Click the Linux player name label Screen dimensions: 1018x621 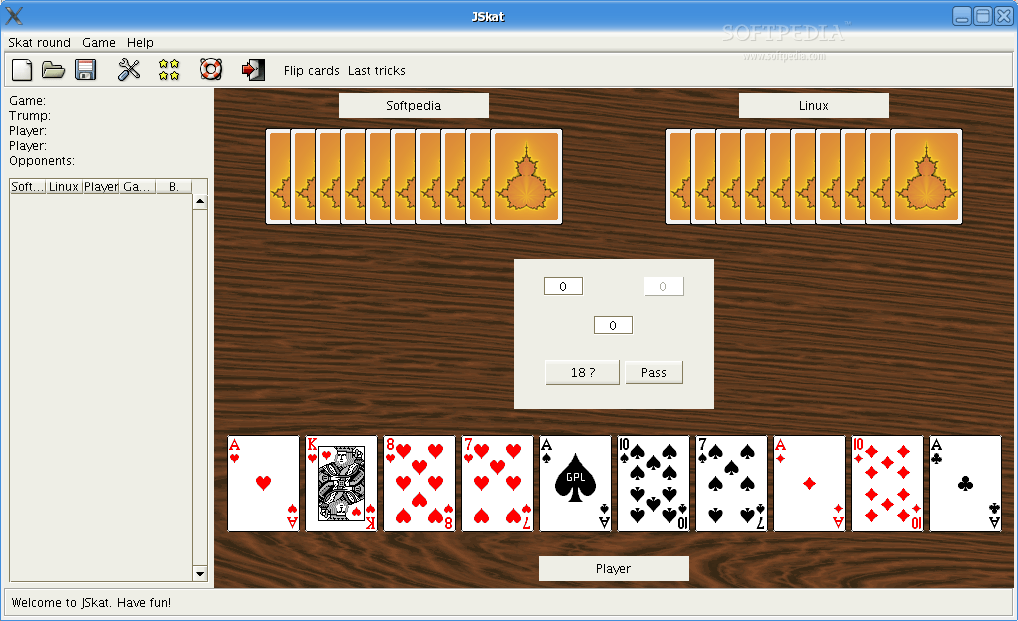click(813, 105)
